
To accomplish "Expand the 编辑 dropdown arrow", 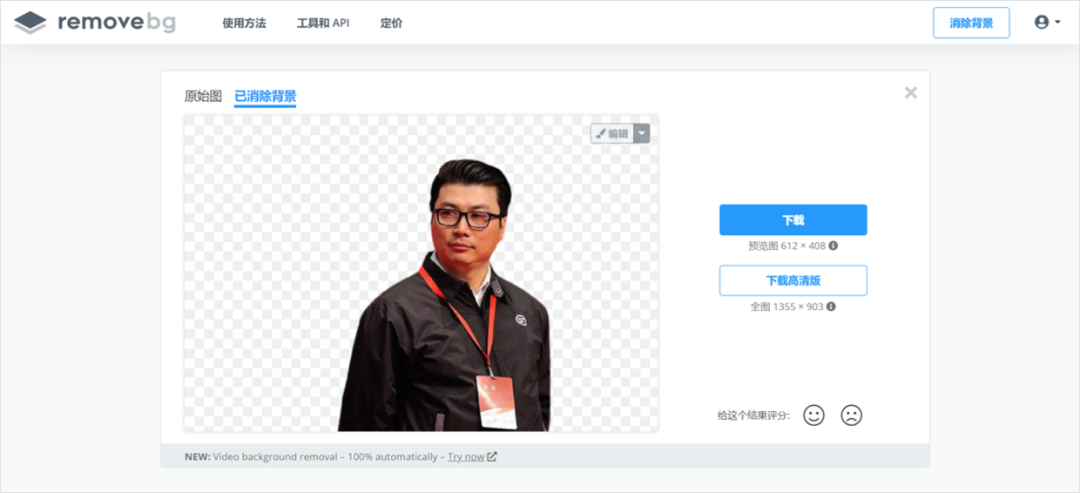I will point(642,134).
